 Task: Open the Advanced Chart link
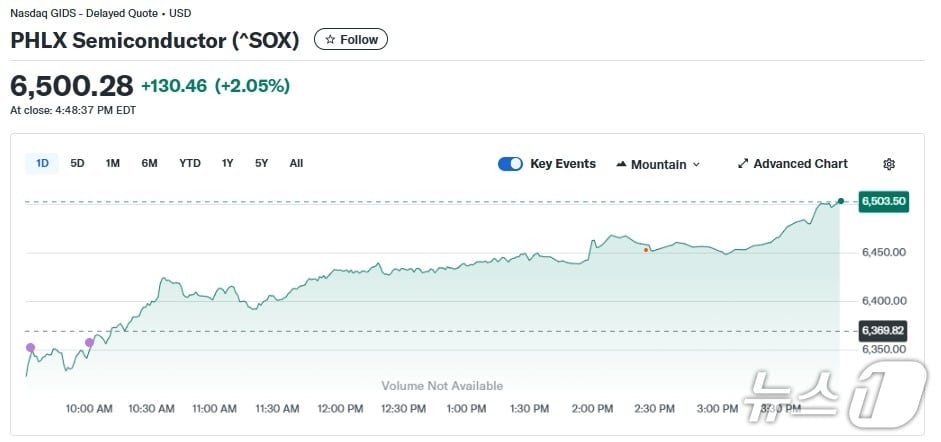click(x=800, y=164)
